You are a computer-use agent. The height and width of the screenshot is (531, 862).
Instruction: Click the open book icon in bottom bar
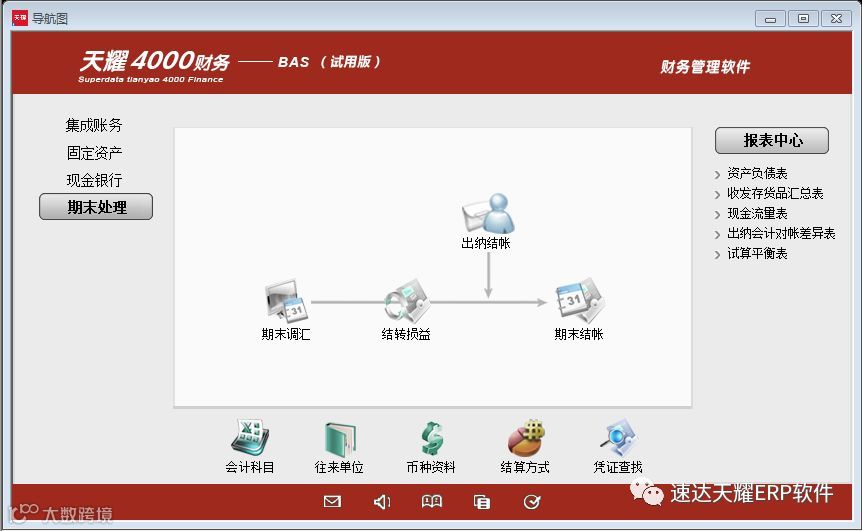click(432, 501)
